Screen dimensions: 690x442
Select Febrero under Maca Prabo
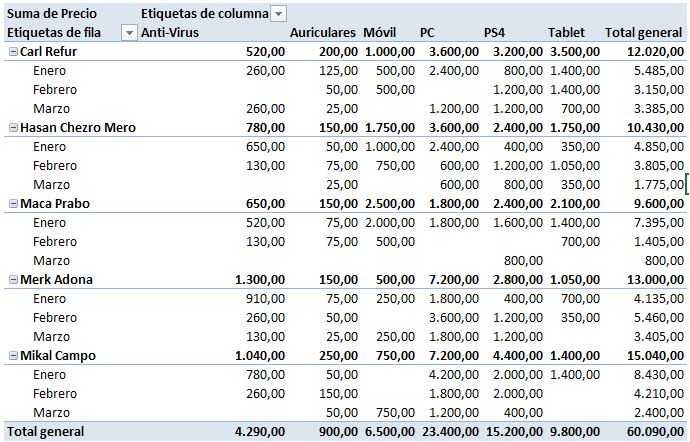pos(55,242)
